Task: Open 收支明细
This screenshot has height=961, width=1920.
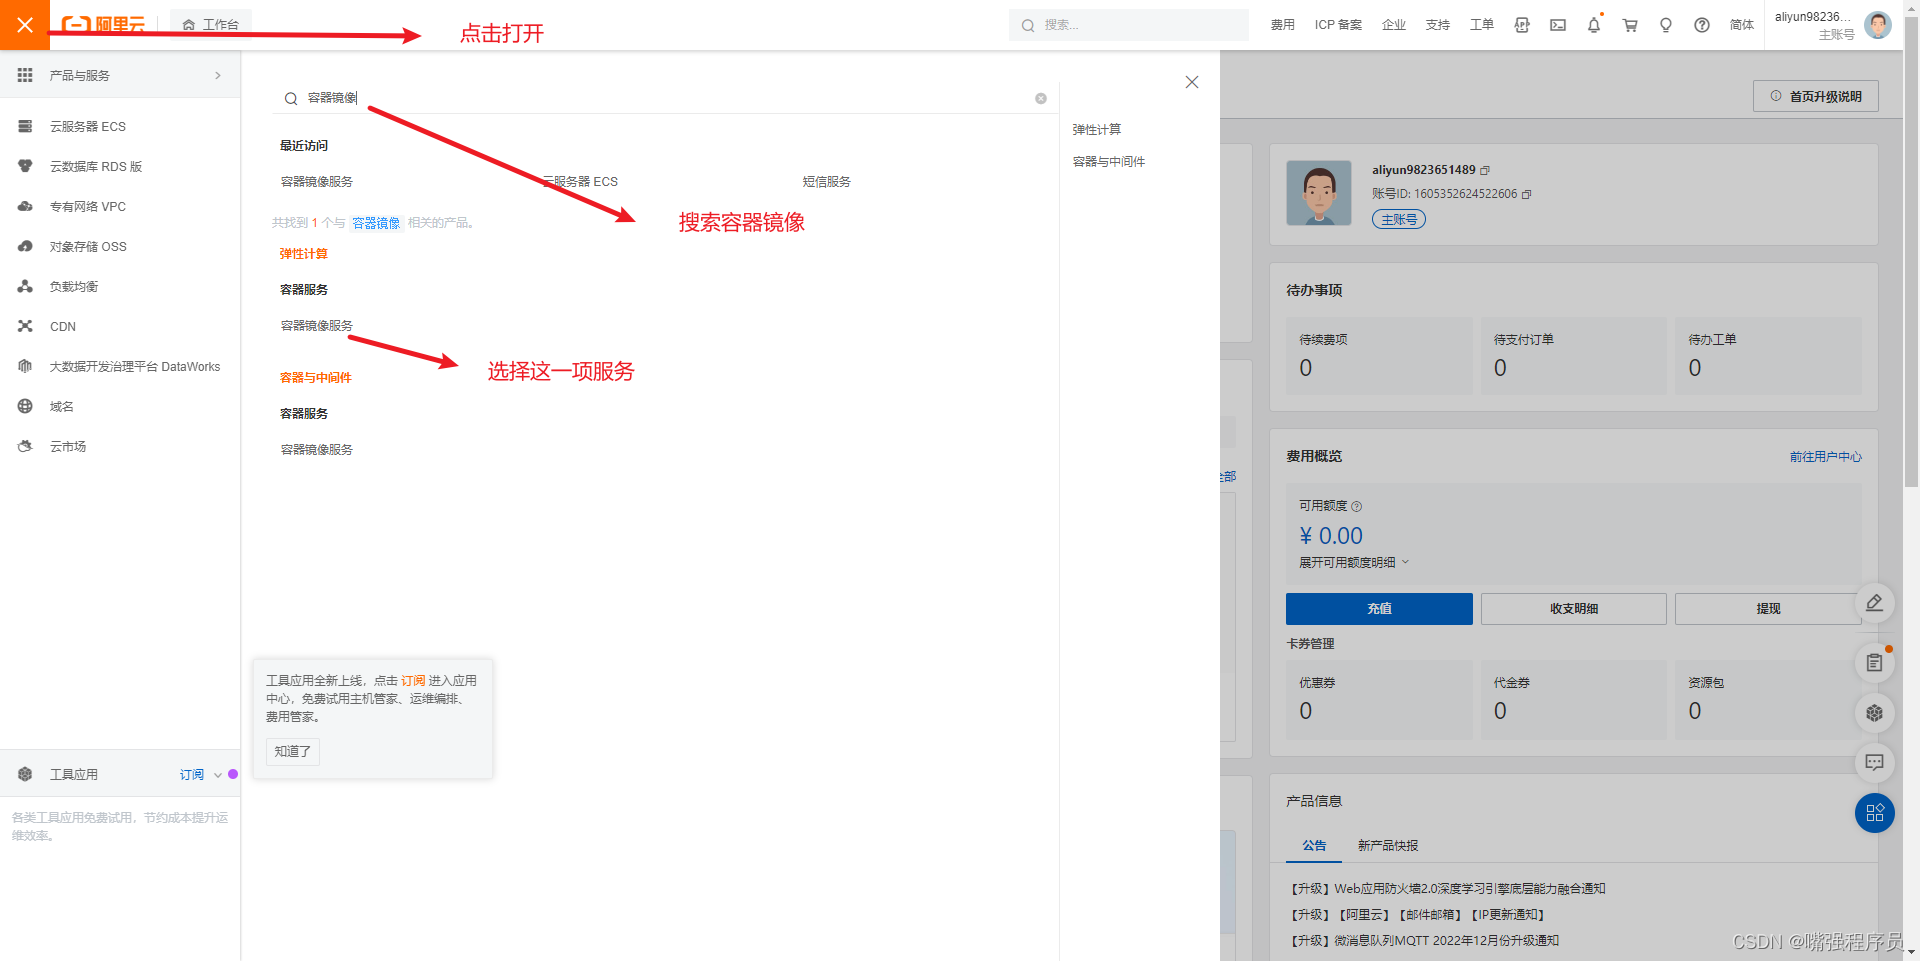Action: pos(1574,609)
